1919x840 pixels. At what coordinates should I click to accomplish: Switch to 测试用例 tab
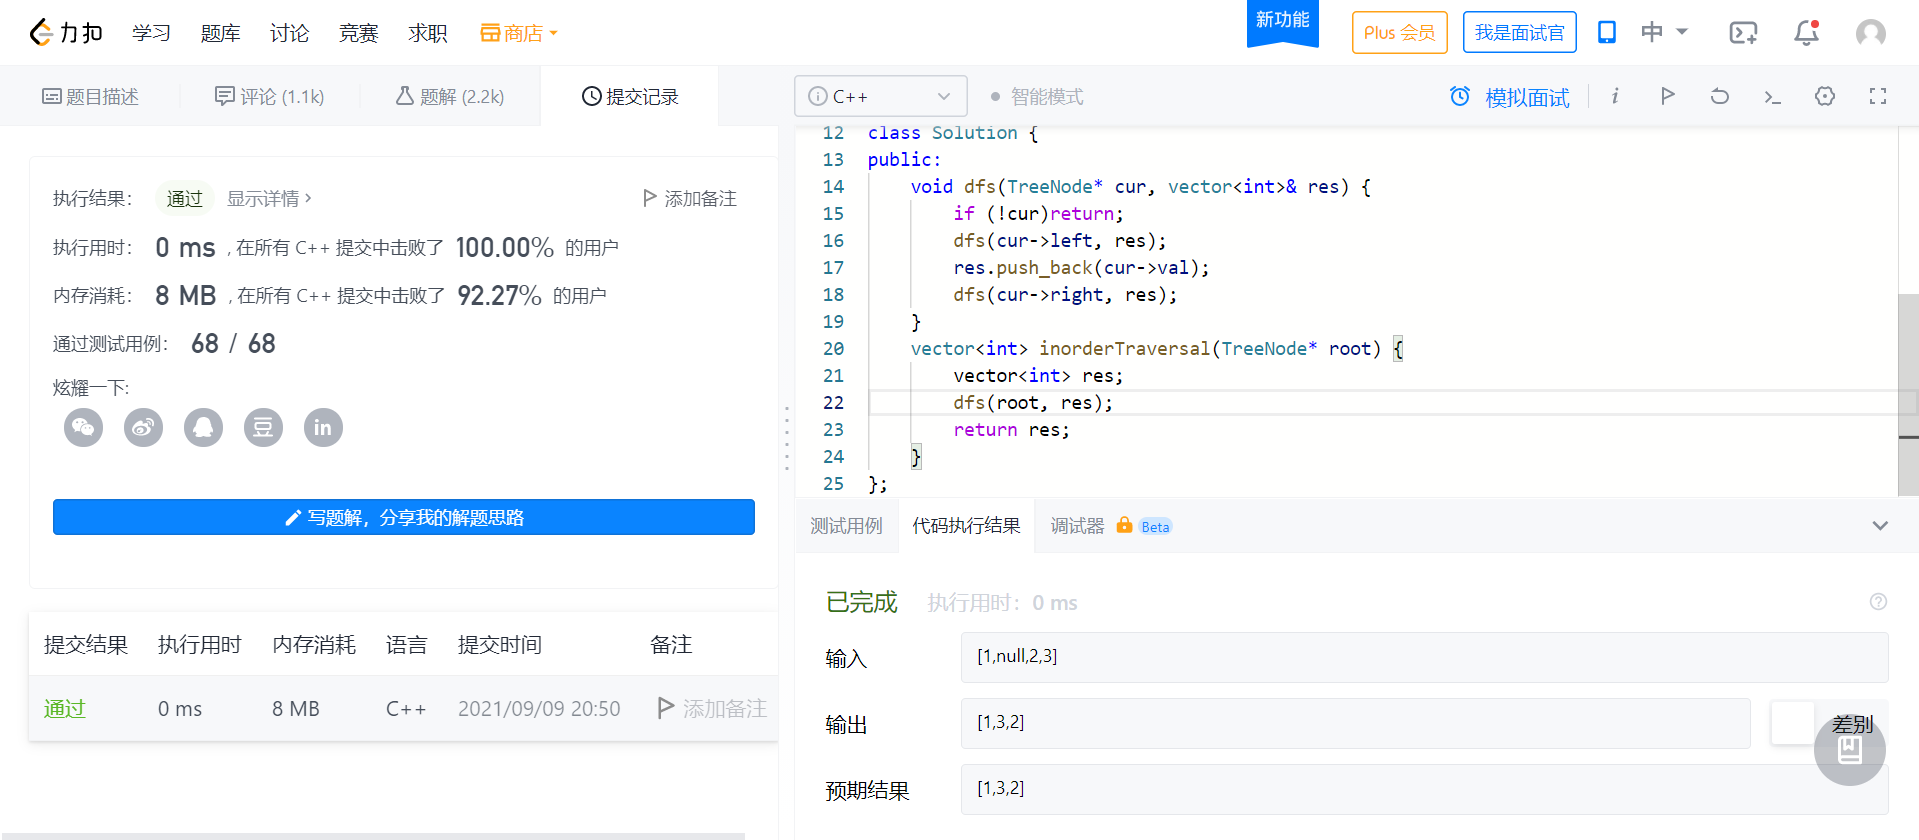coord(846,526)
